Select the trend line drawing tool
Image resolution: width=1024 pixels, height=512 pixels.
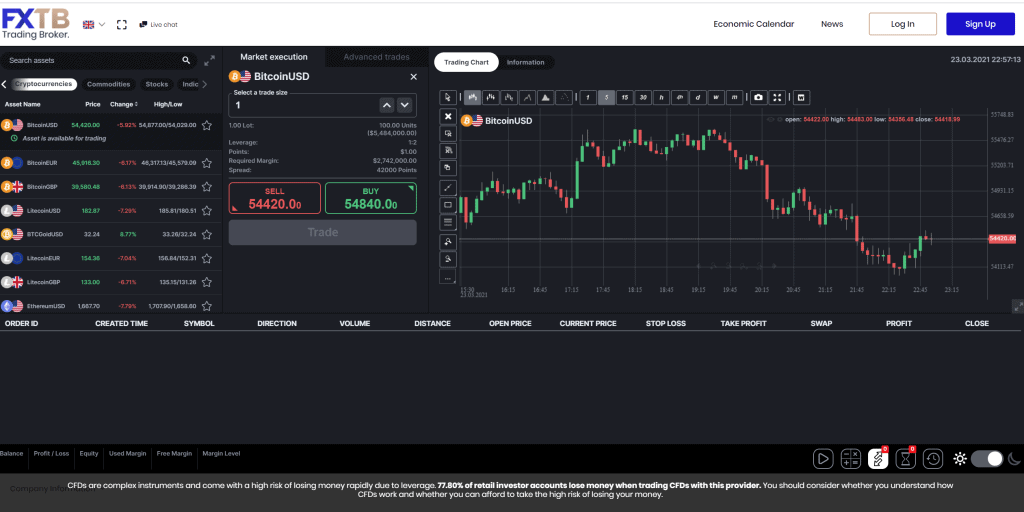point(447,187)
